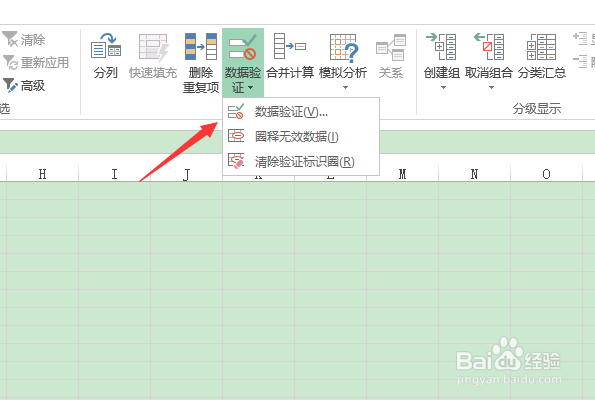
Task: Click the Ungroup (取消组合) icon
Action: (x=489, y=47)
